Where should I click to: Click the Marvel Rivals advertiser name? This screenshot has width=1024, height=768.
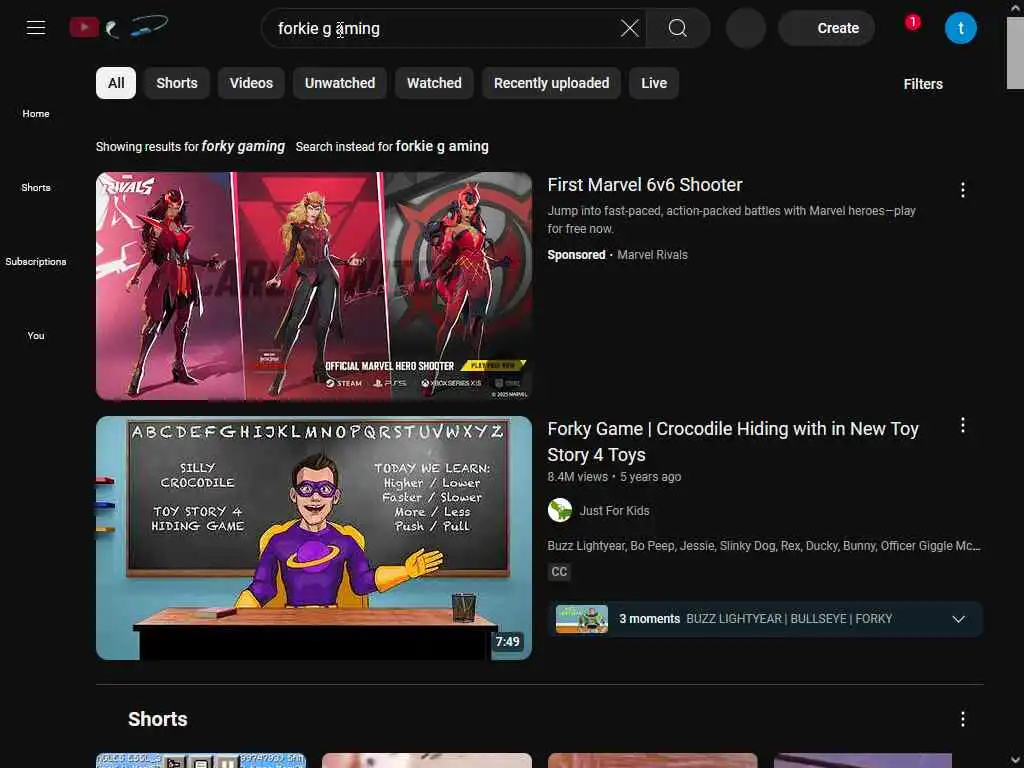click(x=652, y=255)
